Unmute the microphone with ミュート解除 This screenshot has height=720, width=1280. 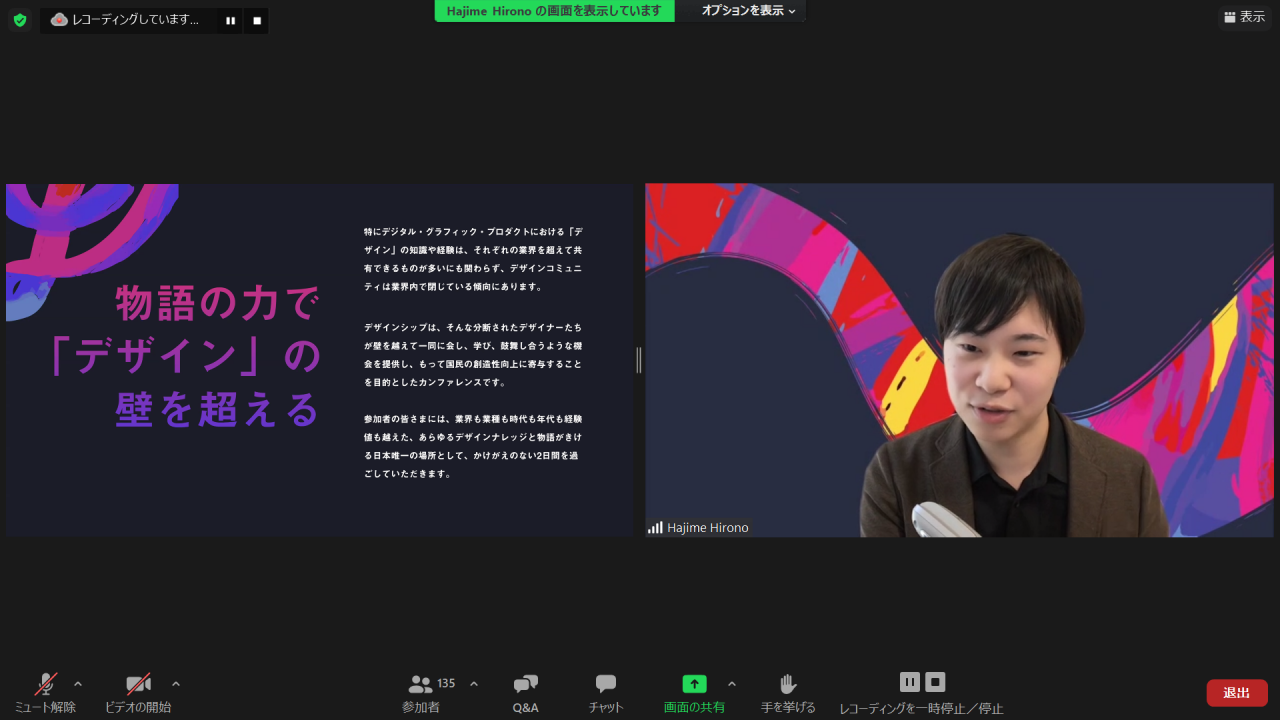pyautogui.click(x=45, y=693)
